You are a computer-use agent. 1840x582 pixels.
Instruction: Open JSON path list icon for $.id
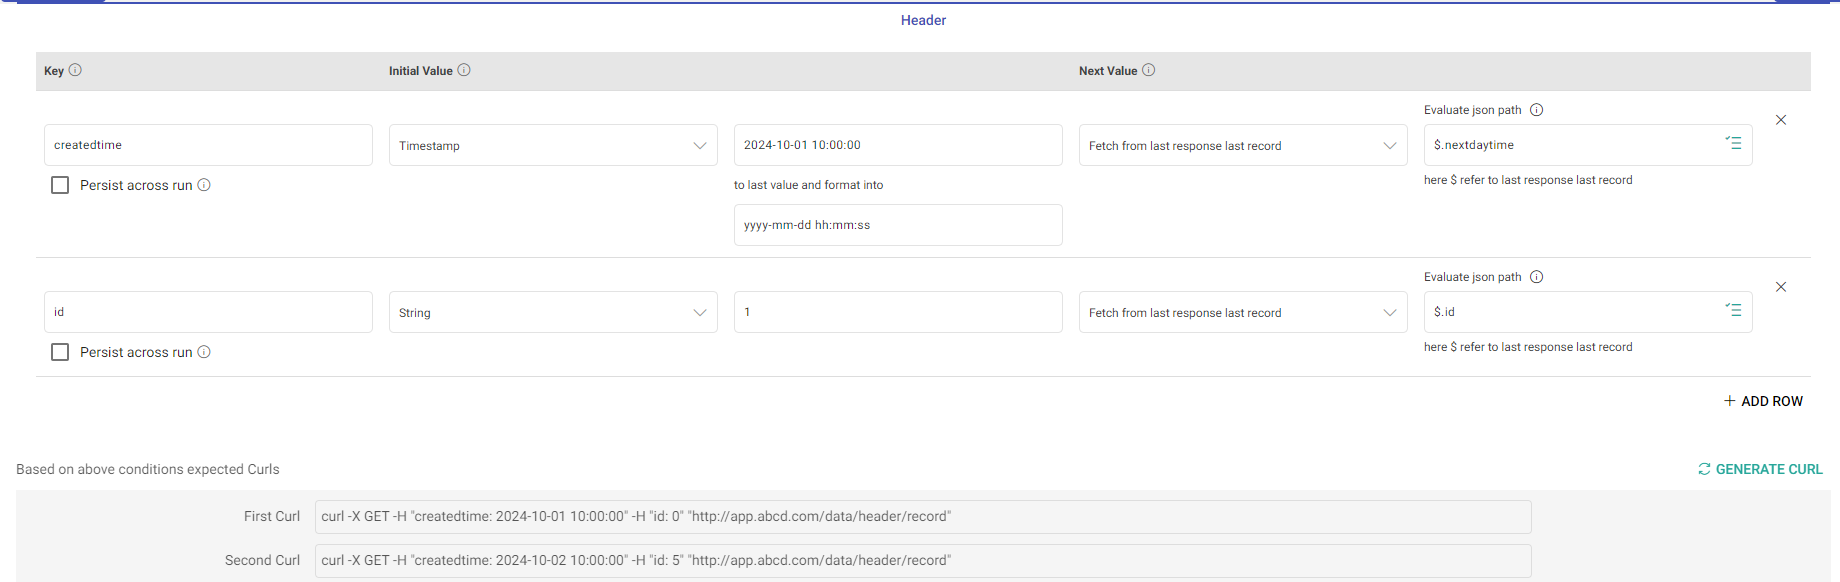pyautogui.click(x=1733, y=311)
